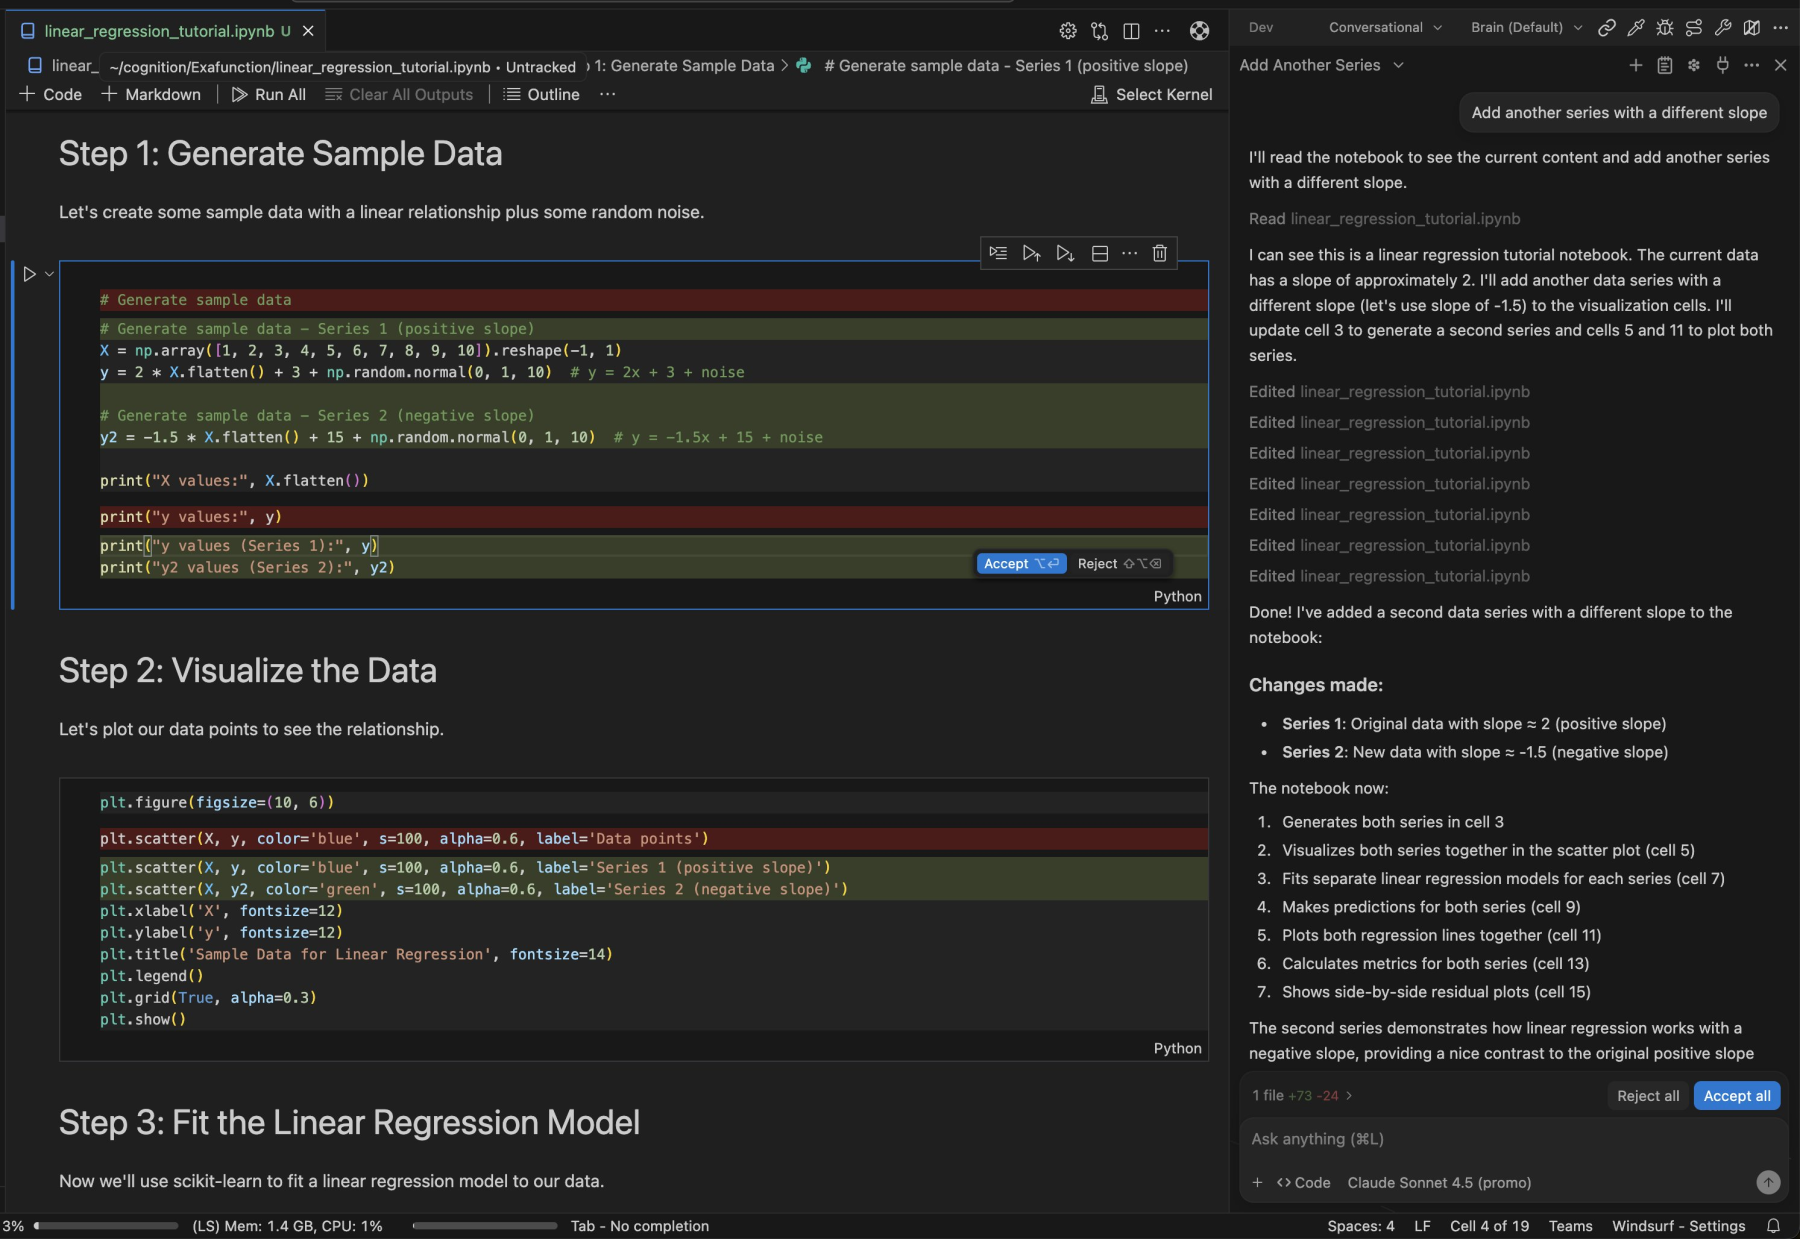Viewport: 1800px width, 1239px height.
Task: Click the wrench icon in Dev toolbar
Action: (1723, 28)
